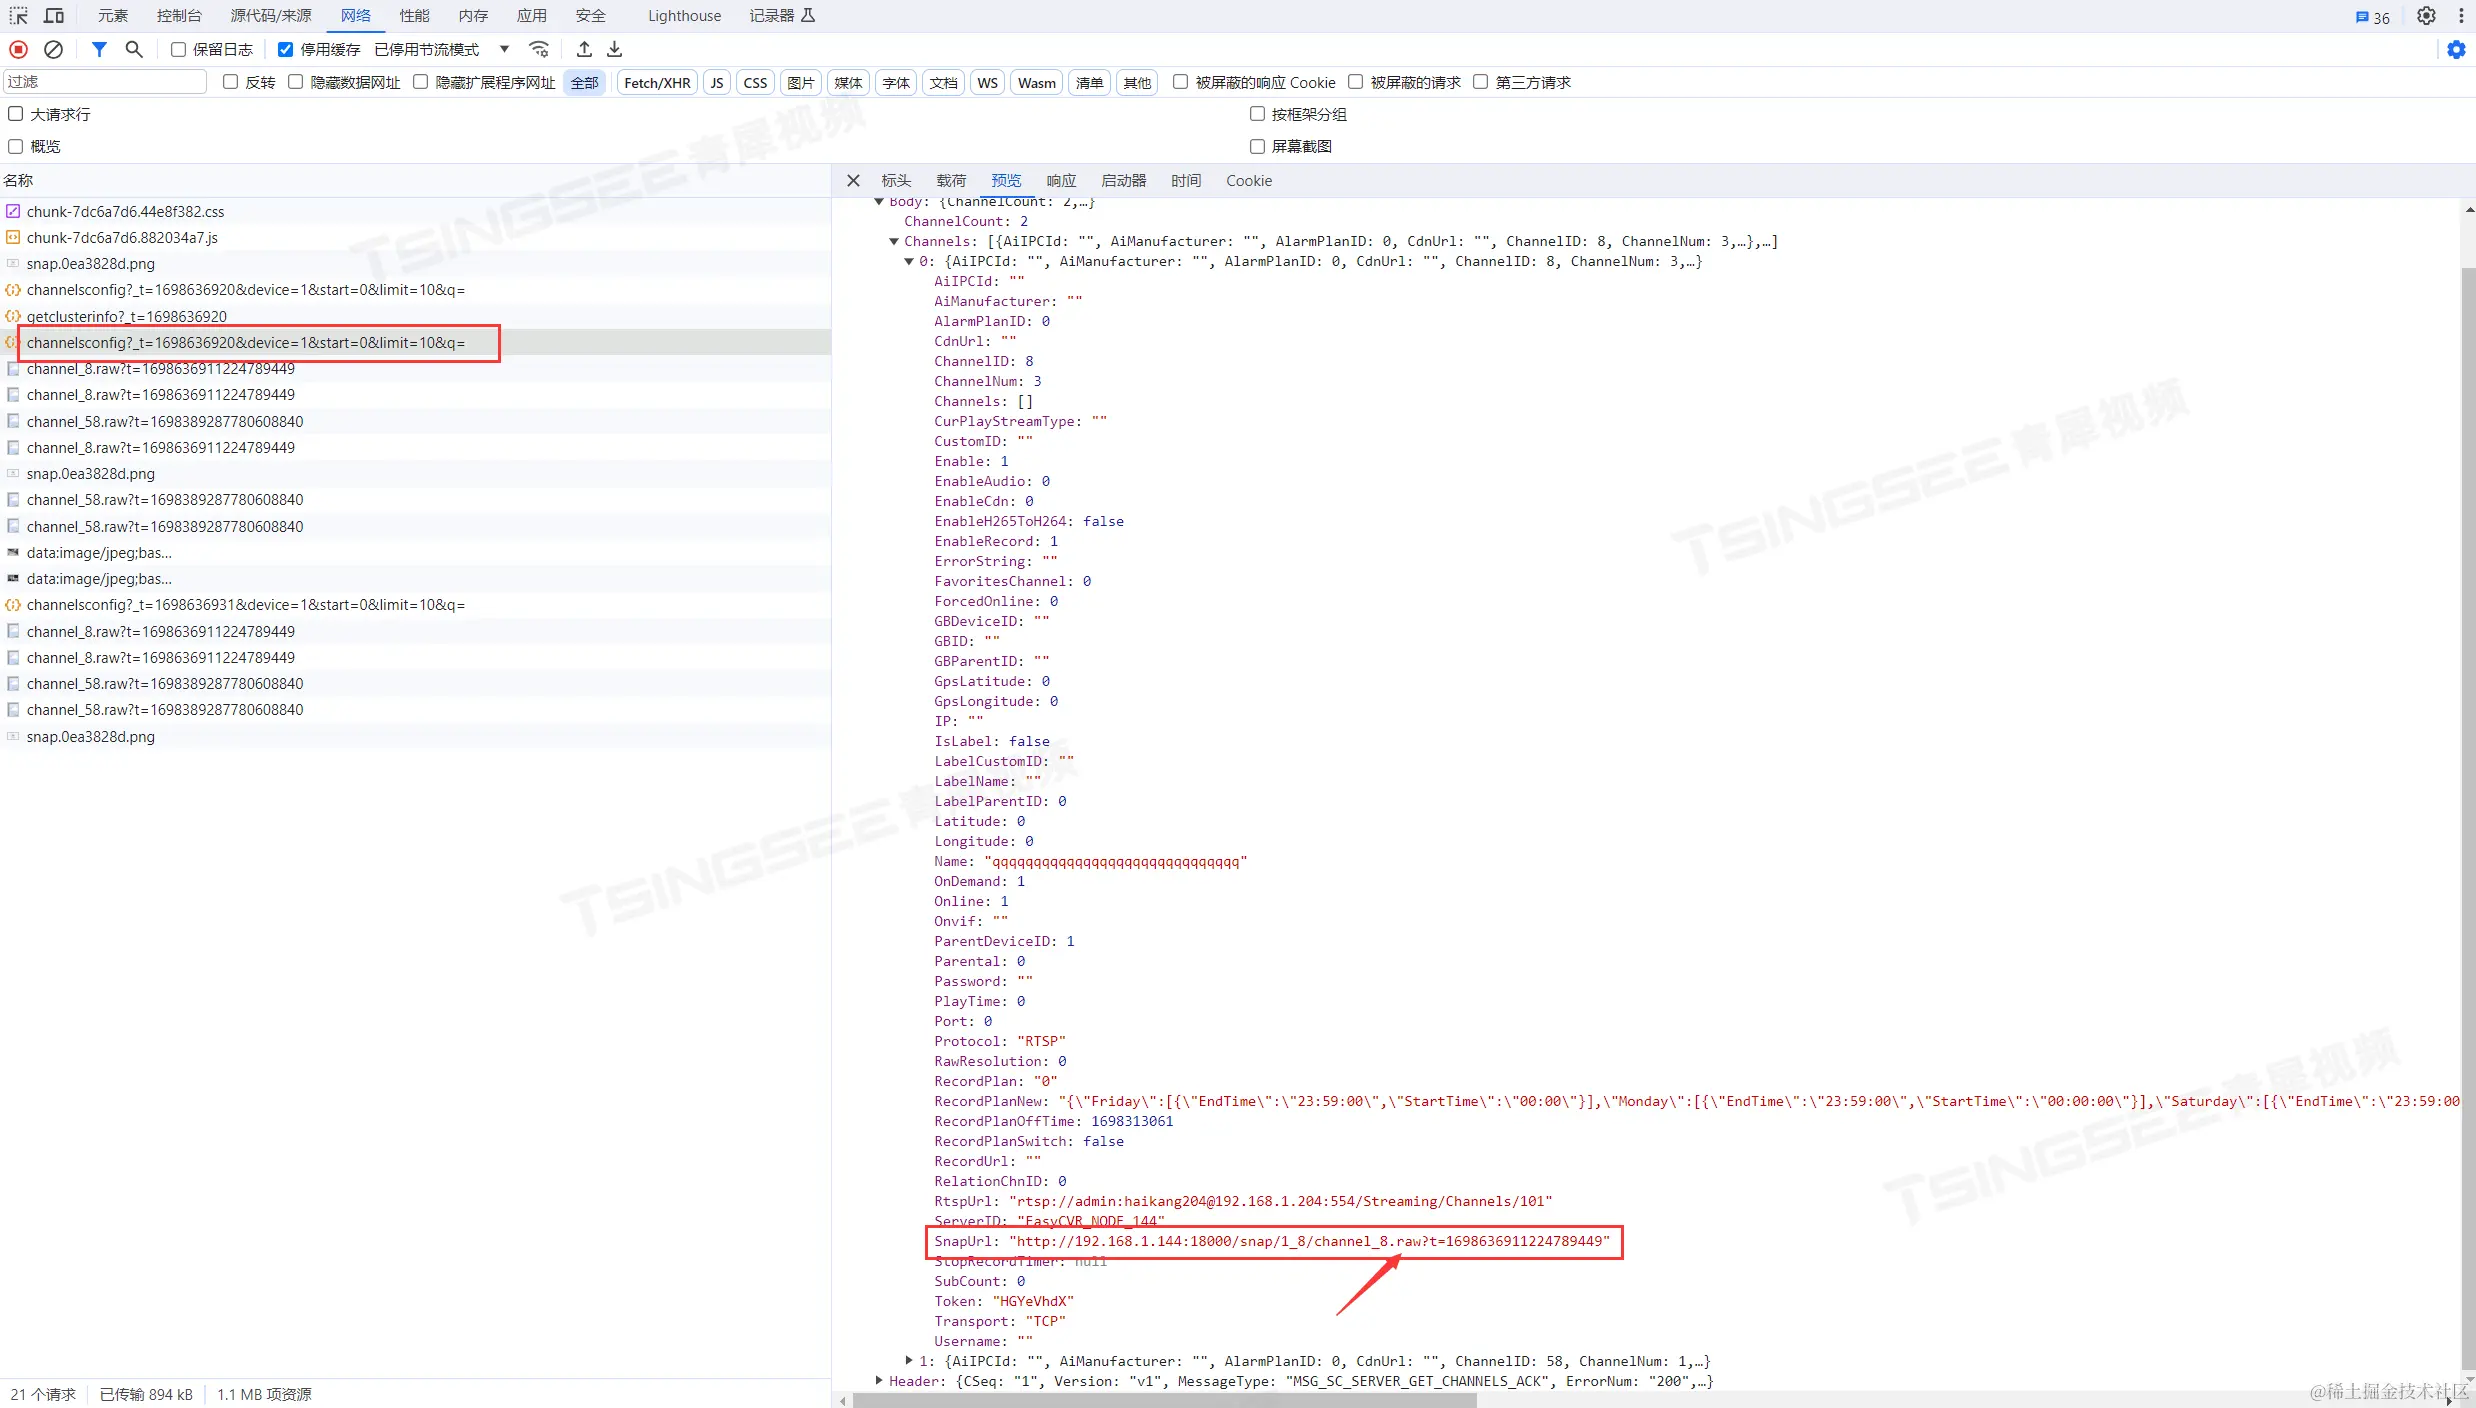This screenshot has width=2476, height=1408.
Task: Select the getclusterinfo request row
Action: 127,316
